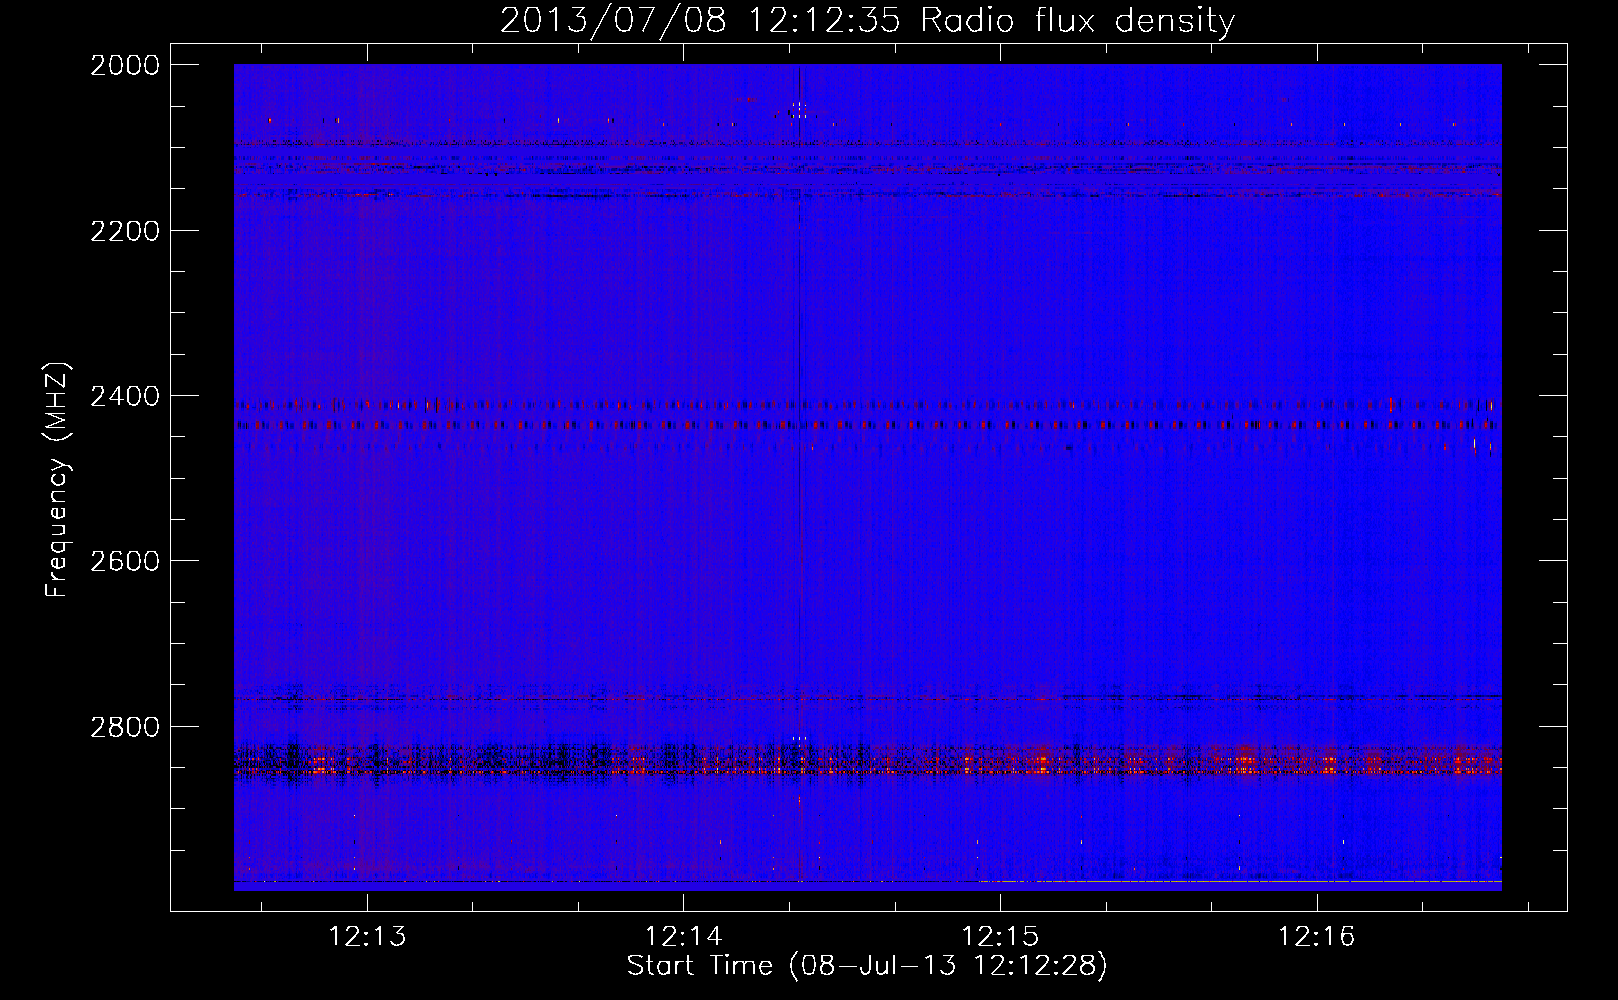Click the 'Frequency (MHZ)' axis title
Viewport: 1618px width, 1000px height.
tap(57, 480)
